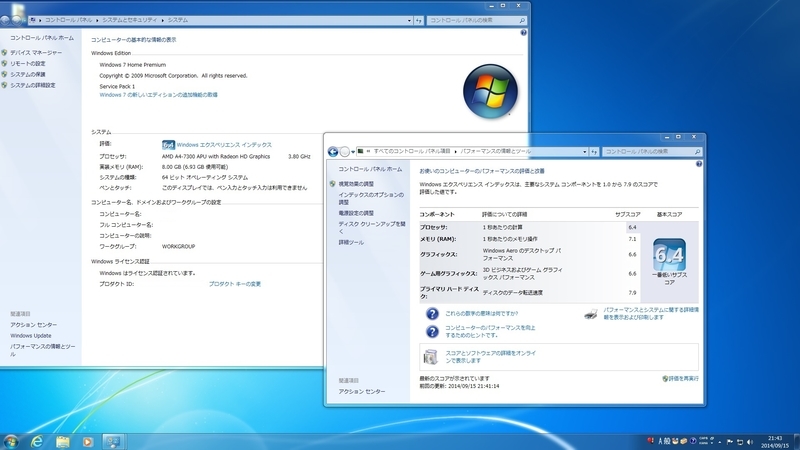Image resolution: width=800 pixels, height=450 pixels.
Task: Open 電源設定の調整 link
Action: click(x=356, y=213)
